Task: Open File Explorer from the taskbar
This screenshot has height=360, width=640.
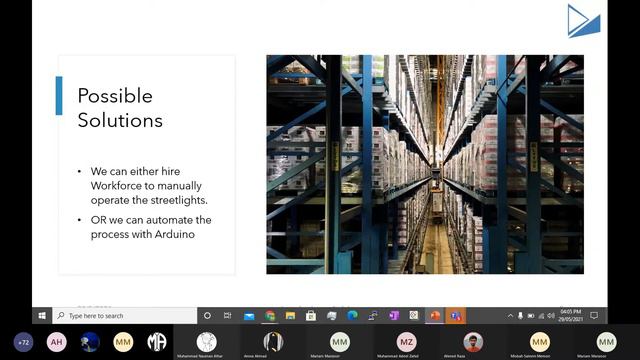Action: point(290,316)
